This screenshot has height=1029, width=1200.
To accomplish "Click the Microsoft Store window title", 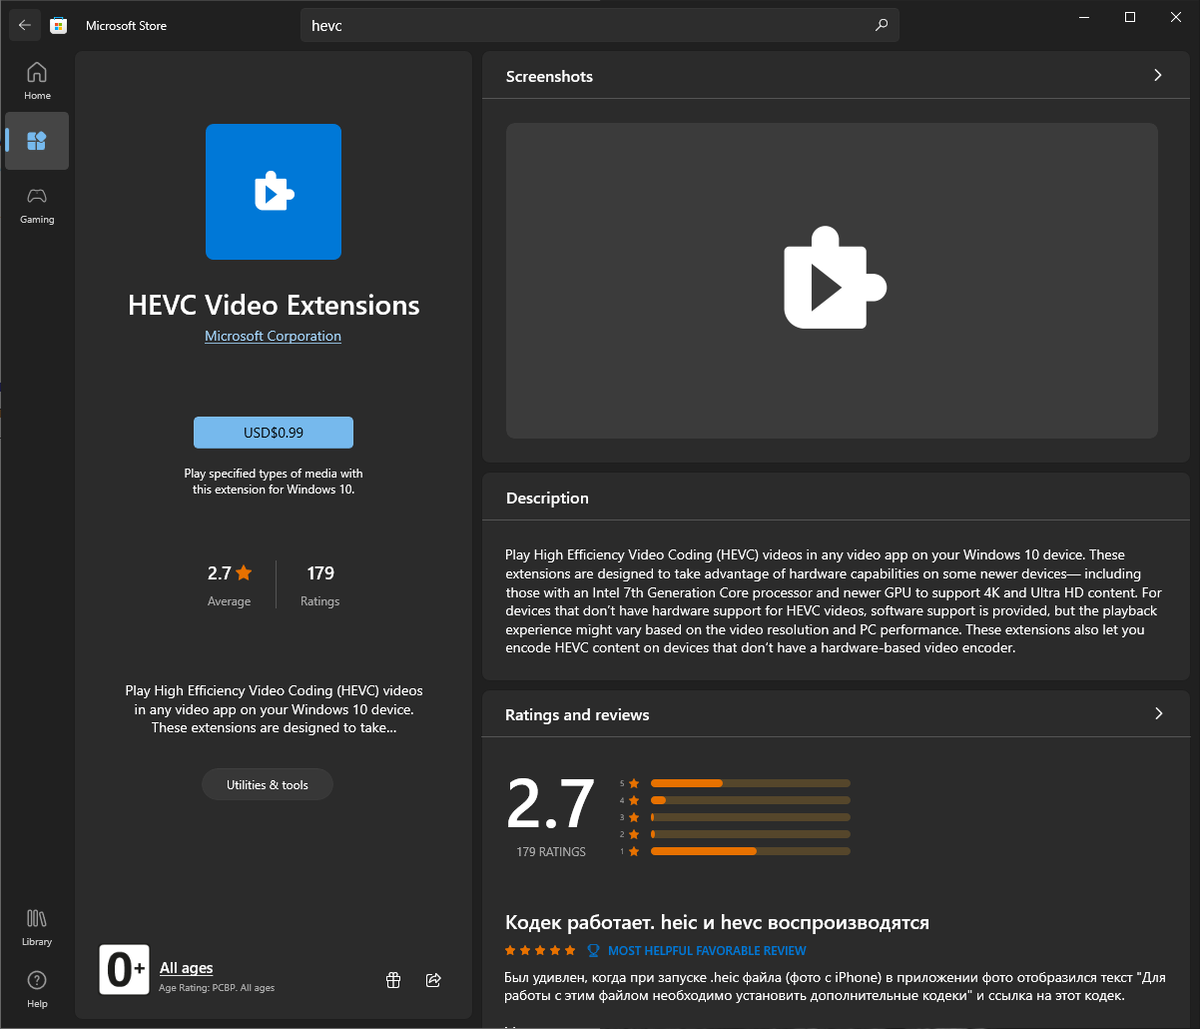I will click(126, 26).
